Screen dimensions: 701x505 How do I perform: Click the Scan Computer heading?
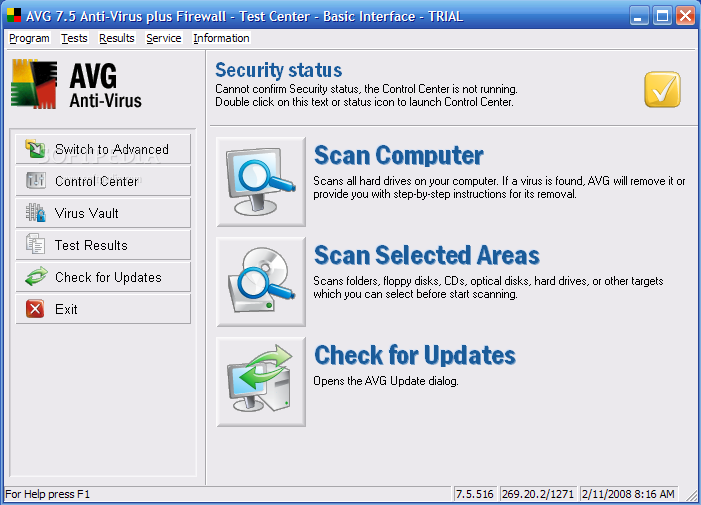(x=399, y=156)
